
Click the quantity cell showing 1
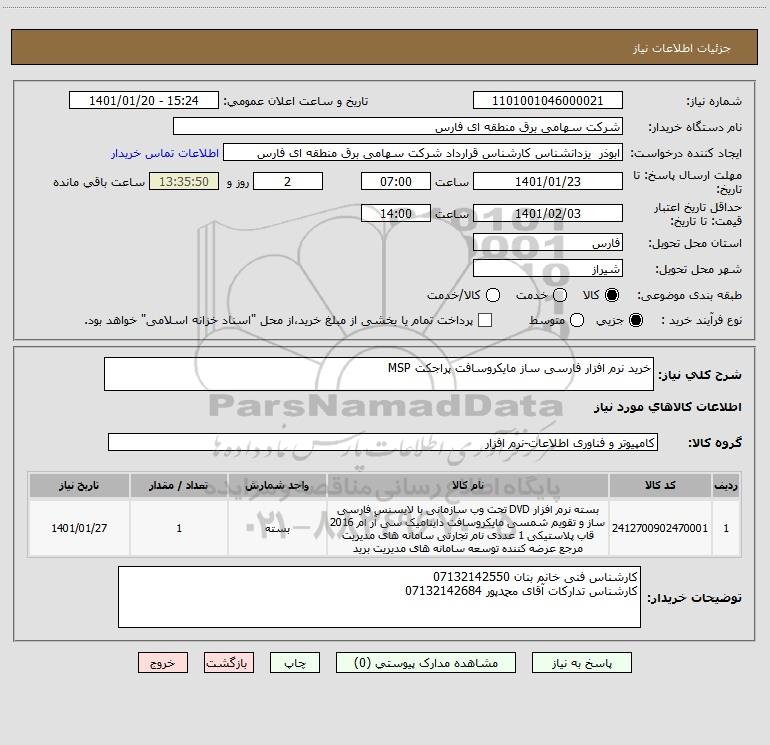[x=179, y=528]
